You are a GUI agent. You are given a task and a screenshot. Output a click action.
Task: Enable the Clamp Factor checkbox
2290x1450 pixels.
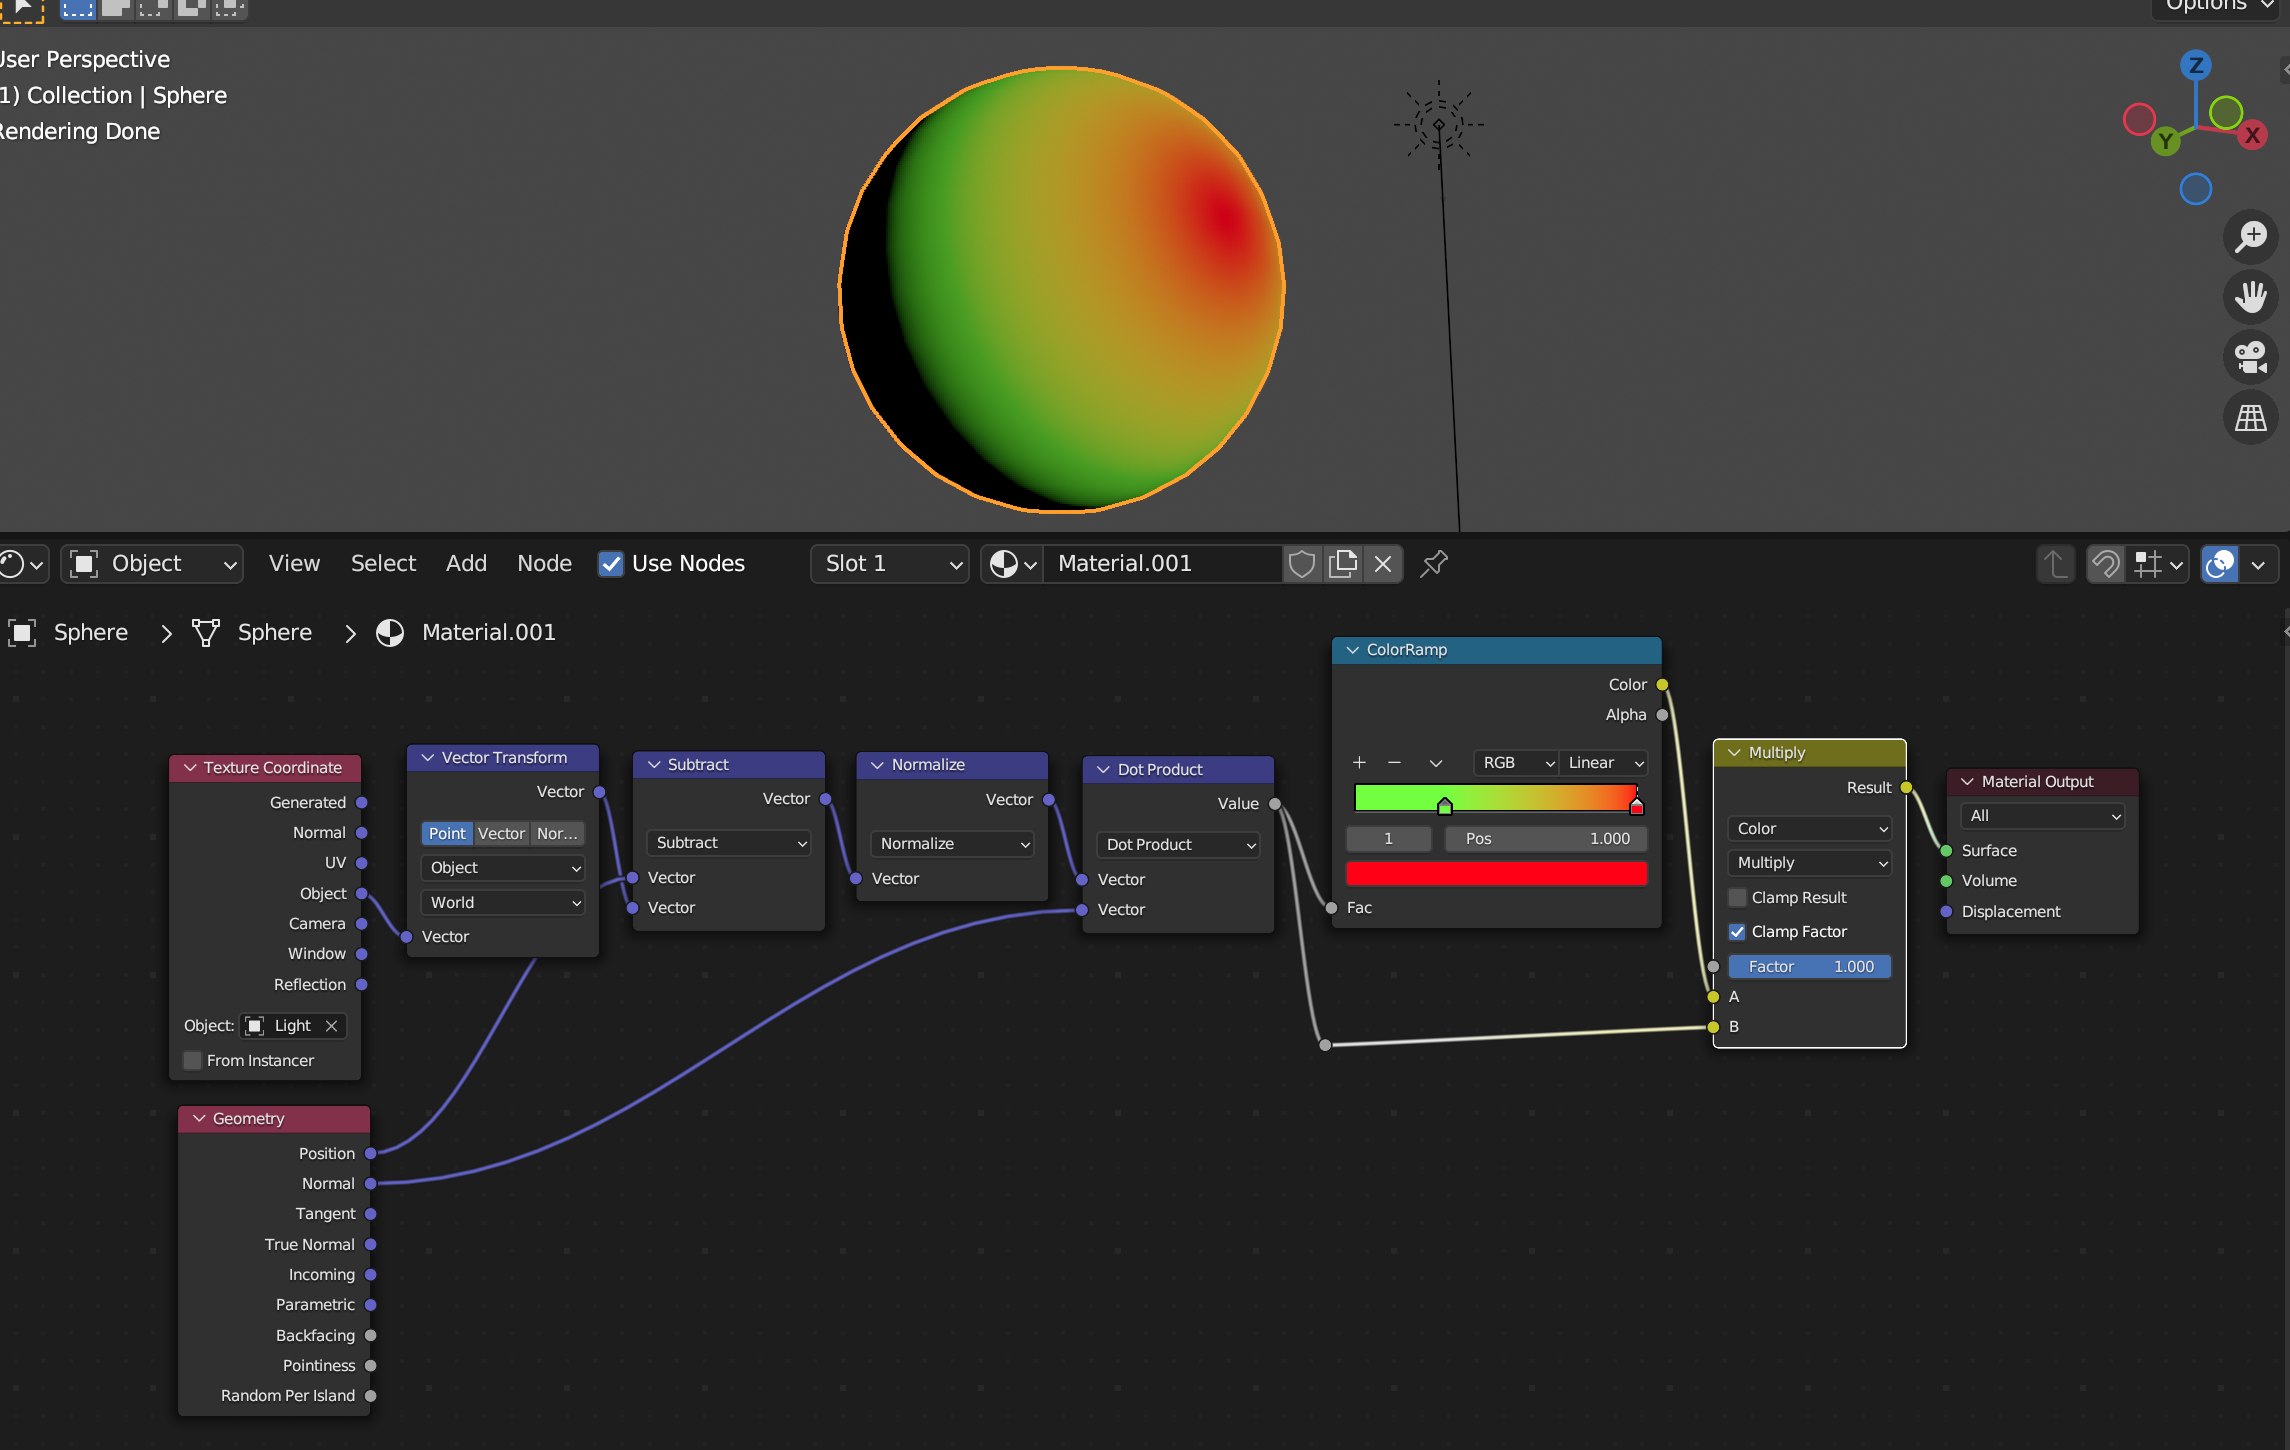(x=1736, y=931)
